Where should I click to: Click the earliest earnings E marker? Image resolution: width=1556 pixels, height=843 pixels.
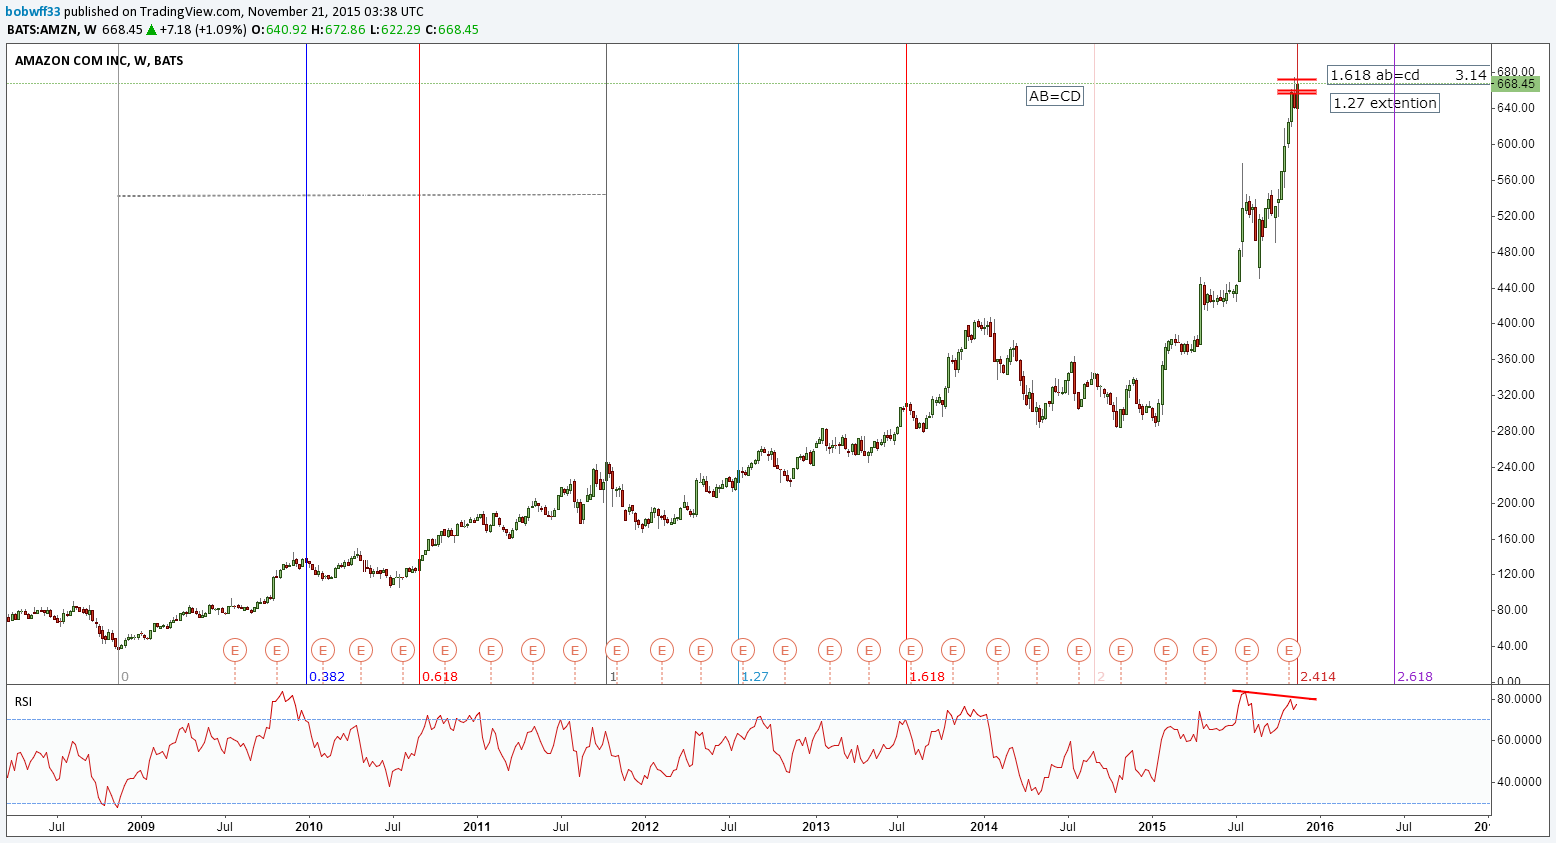[x=235, y=650]
